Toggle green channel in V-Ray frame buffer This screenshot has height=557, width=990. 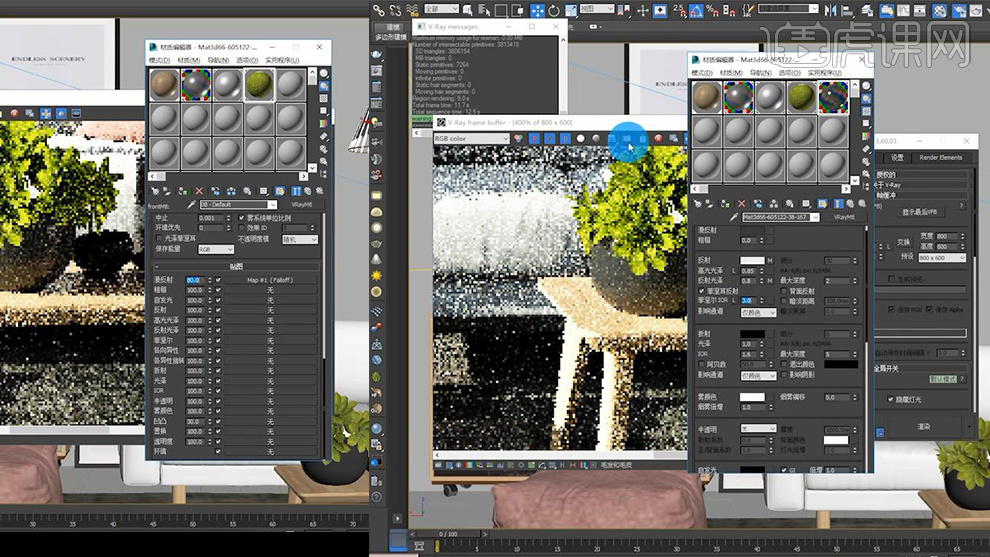point(550,138)
